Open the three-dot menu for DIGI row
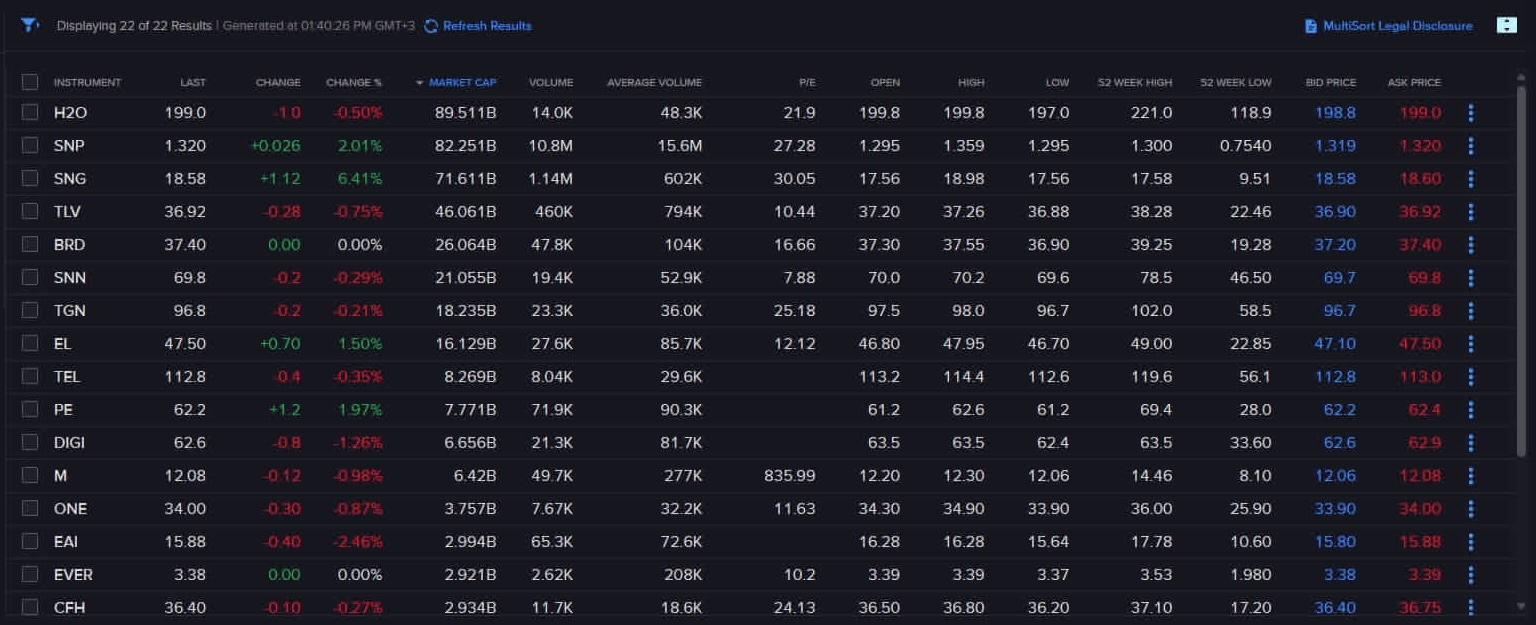Screen dimensions: 1536x625 coord(1471,443)
